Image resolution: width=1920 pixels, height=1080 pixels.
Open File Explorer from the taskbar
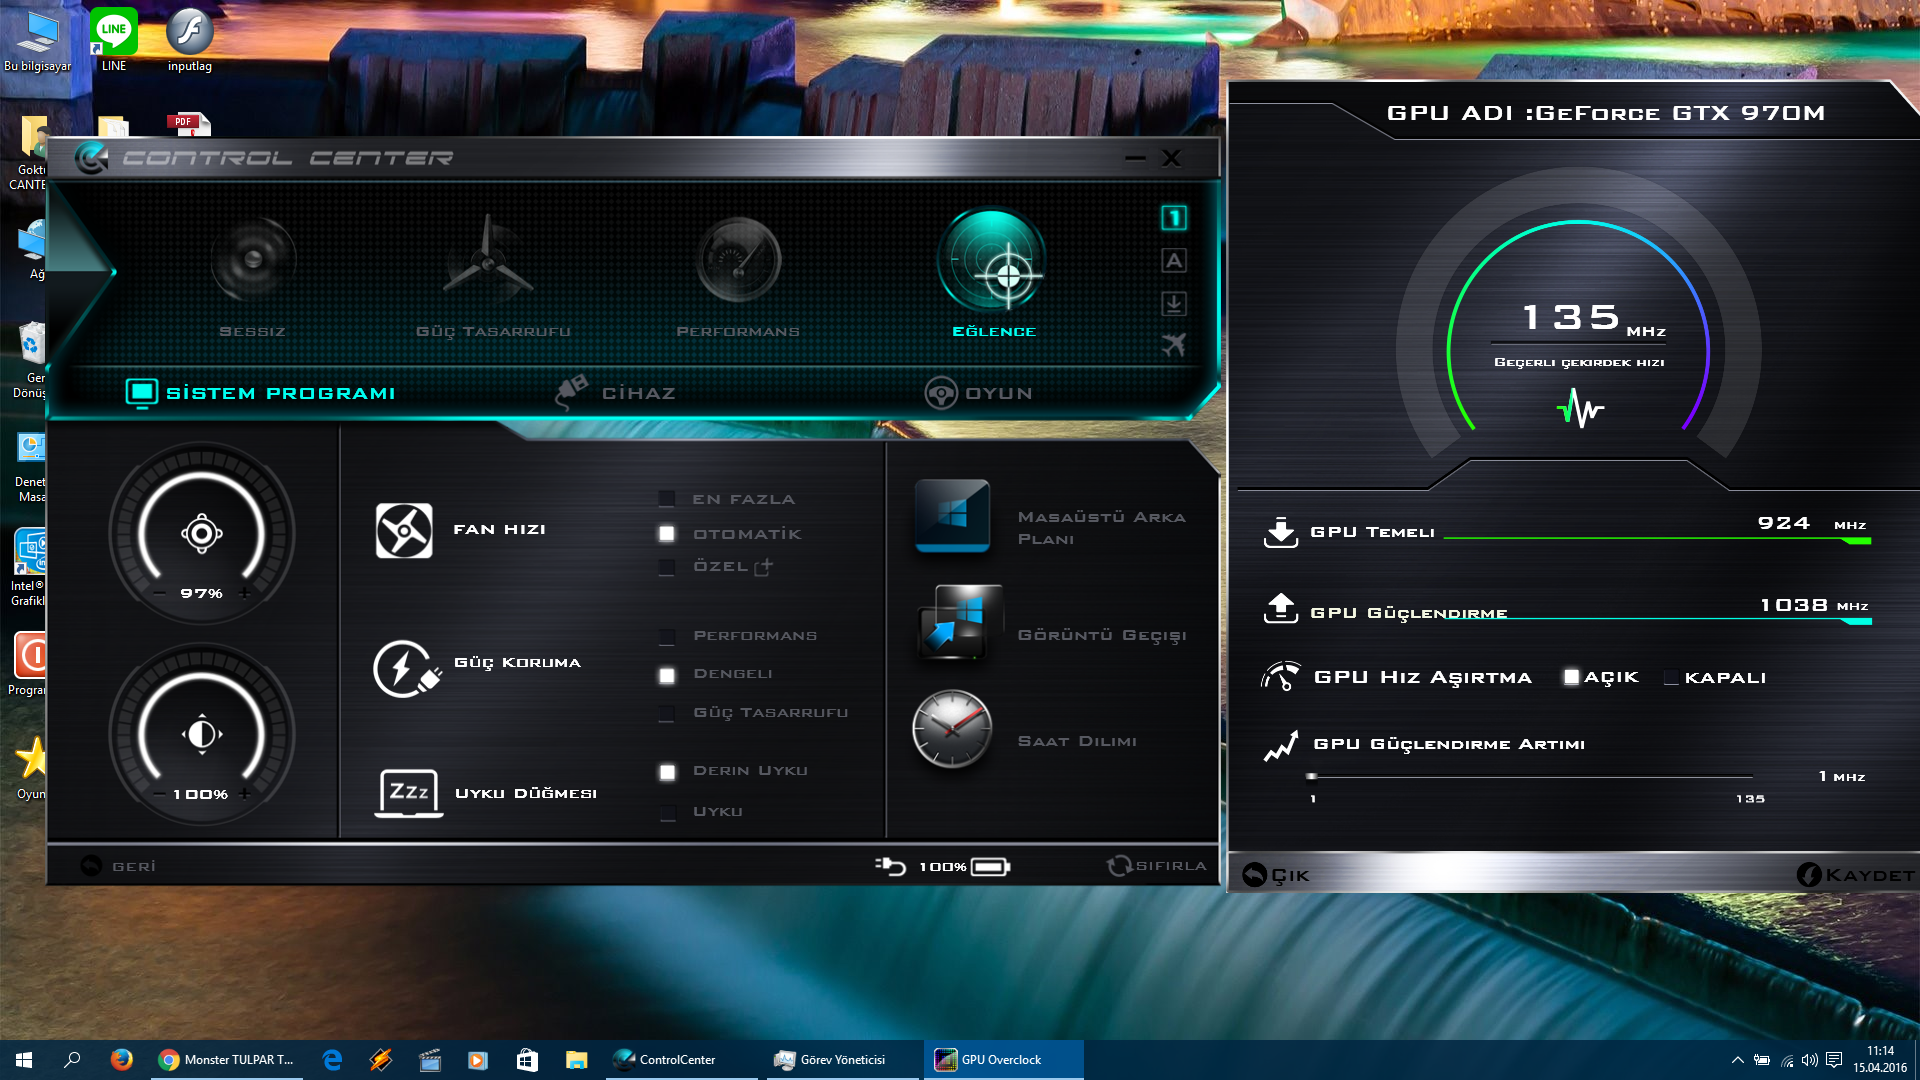(576, 1060)
